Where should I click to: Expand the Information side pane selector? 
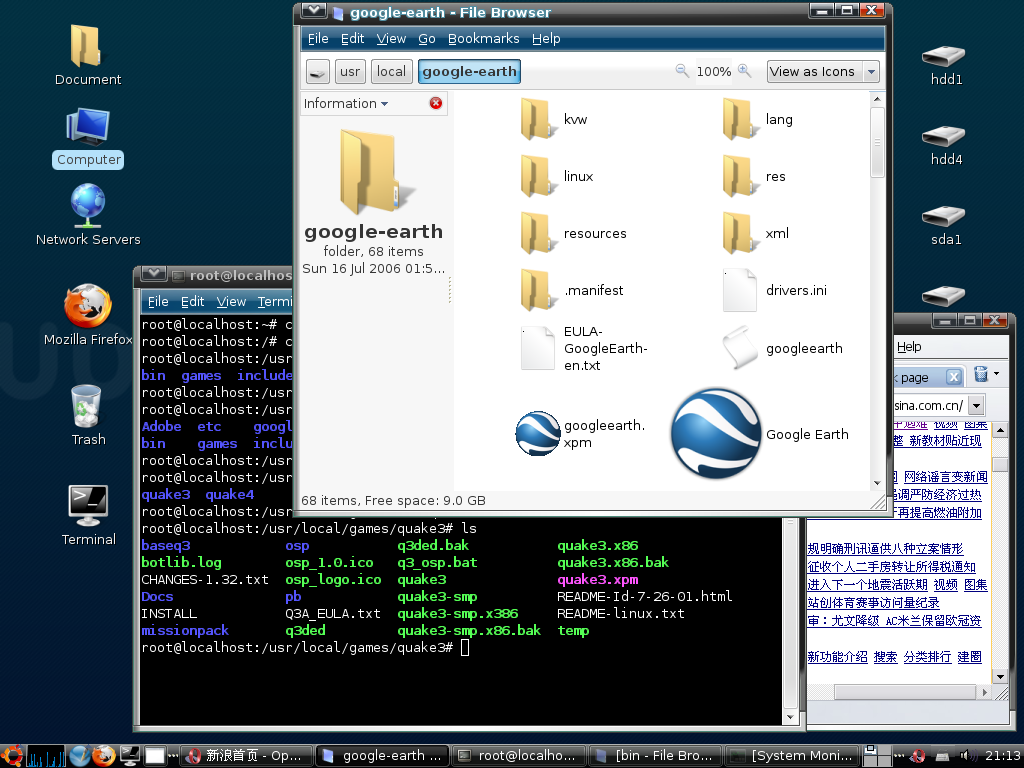click(x=346, y=103)
